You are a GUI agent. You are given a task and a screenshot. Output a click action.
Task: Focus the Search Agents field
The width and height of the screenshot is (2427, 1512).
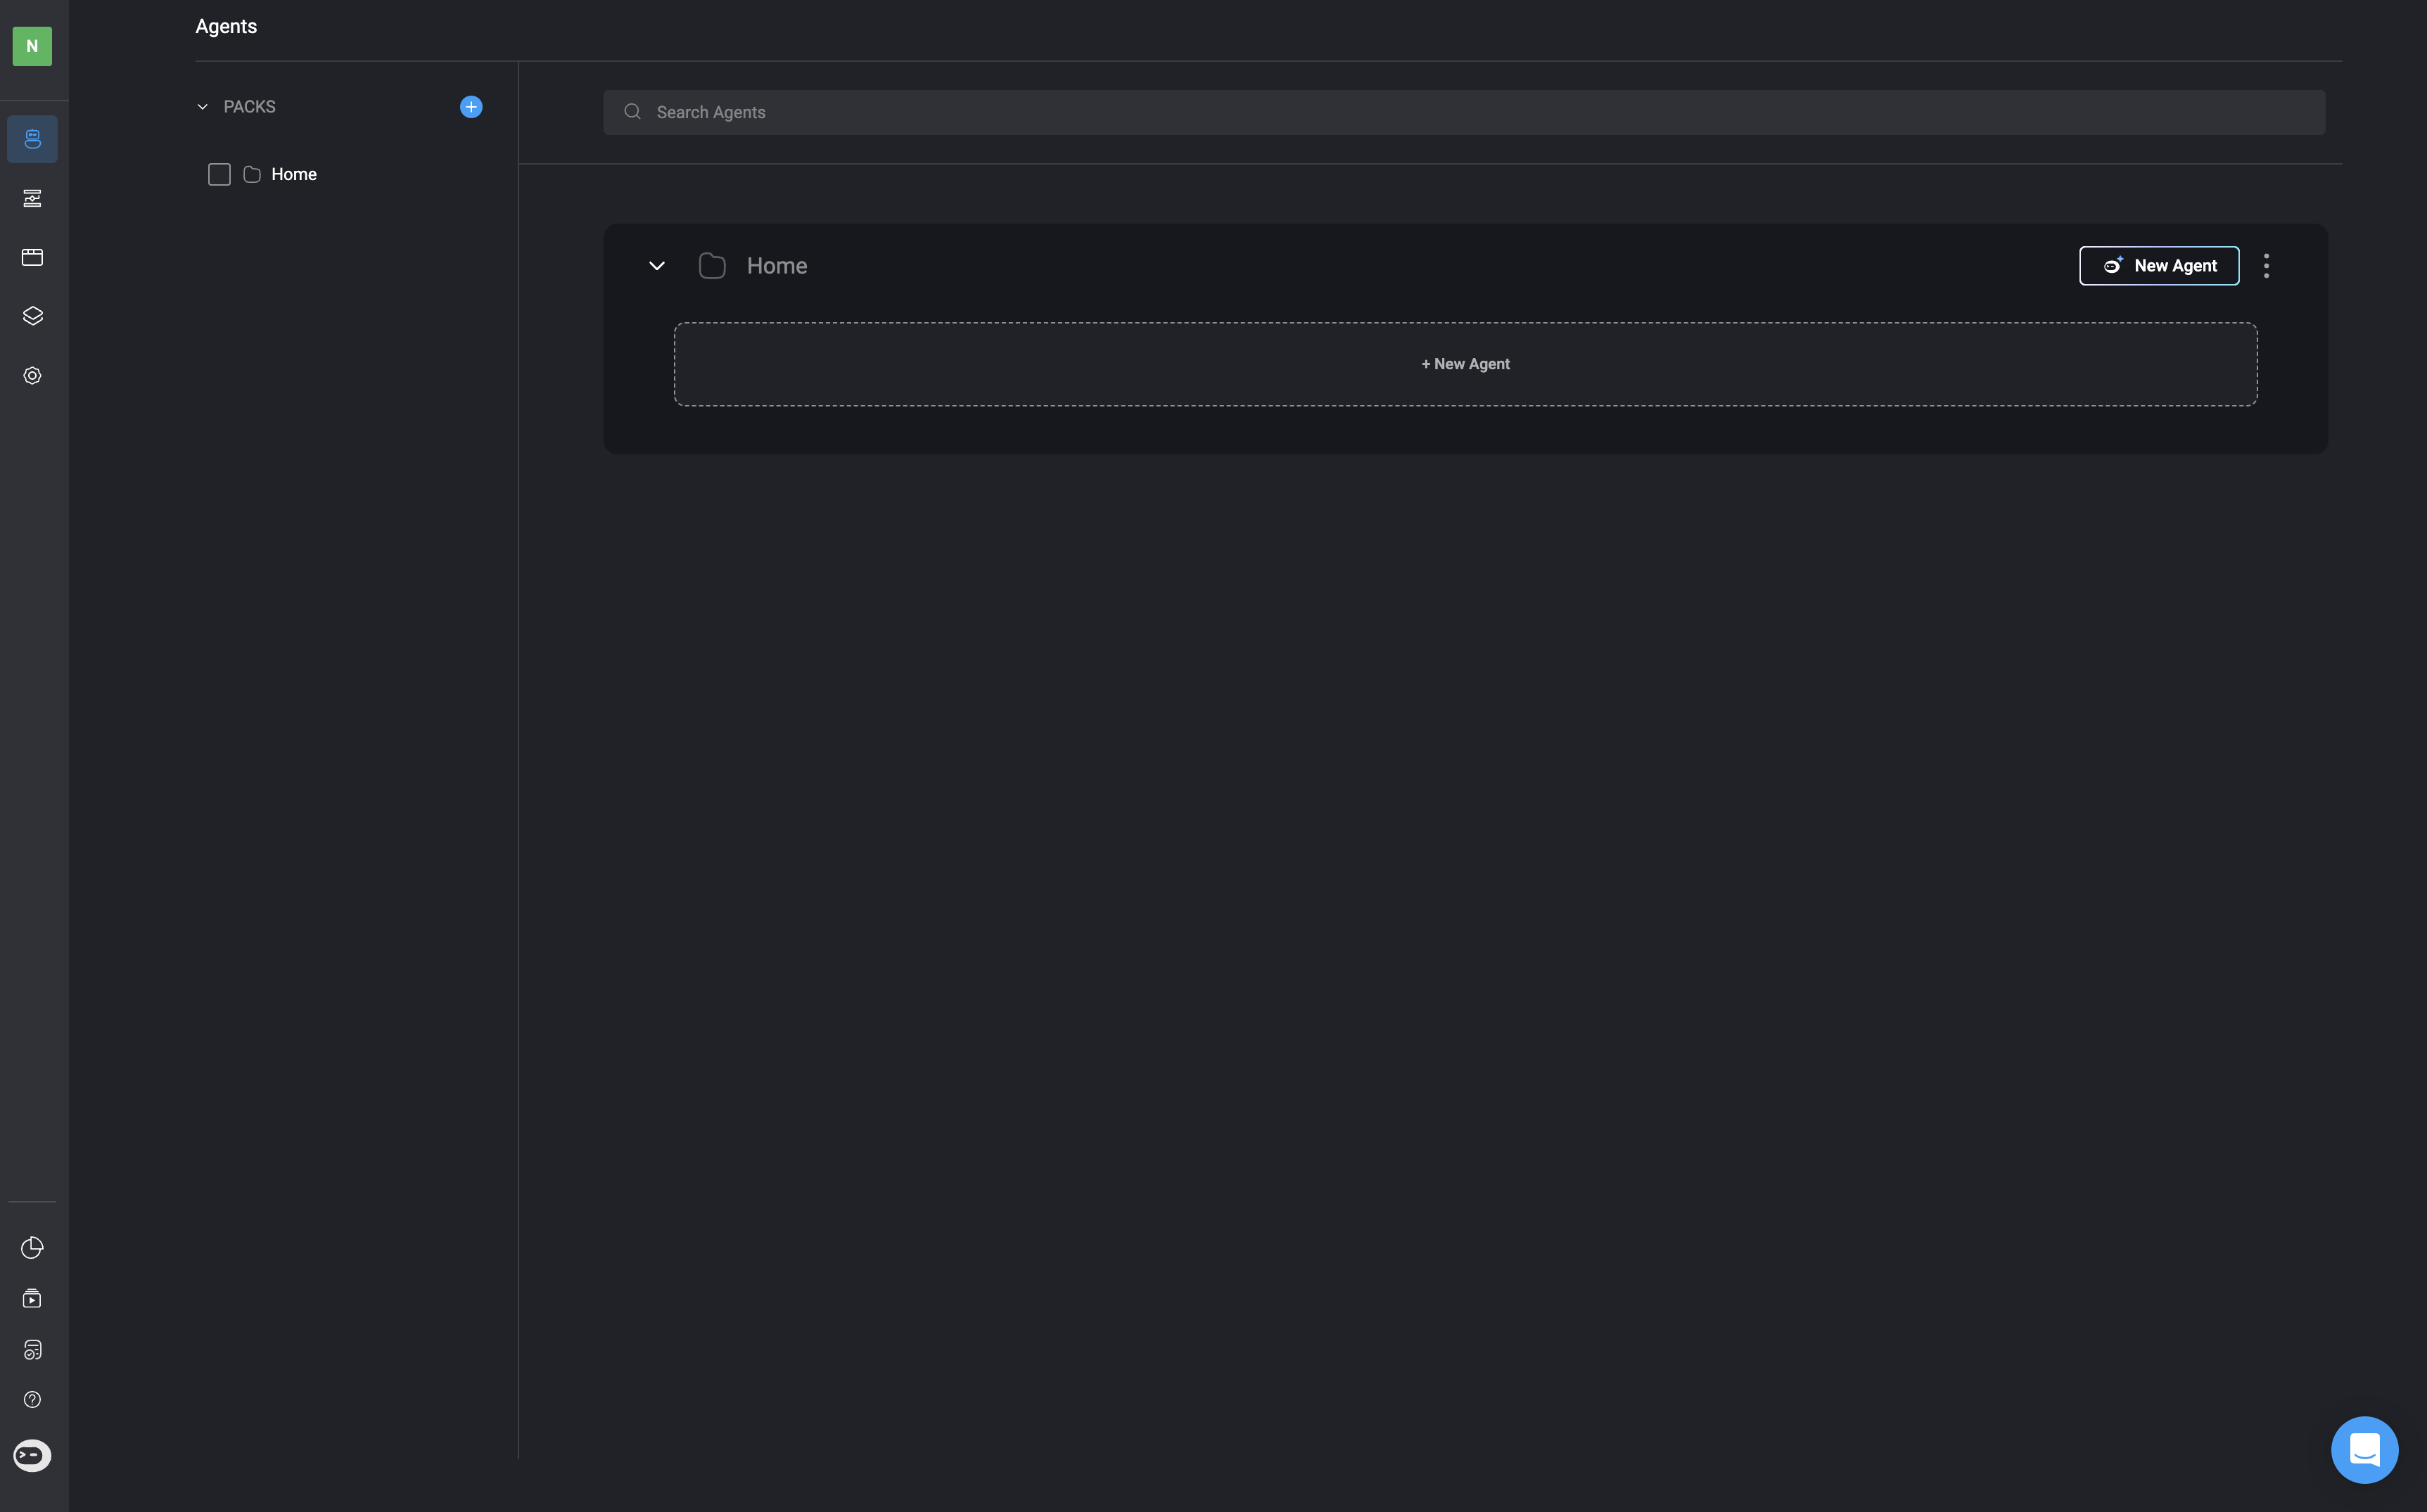pos(1463,112)
